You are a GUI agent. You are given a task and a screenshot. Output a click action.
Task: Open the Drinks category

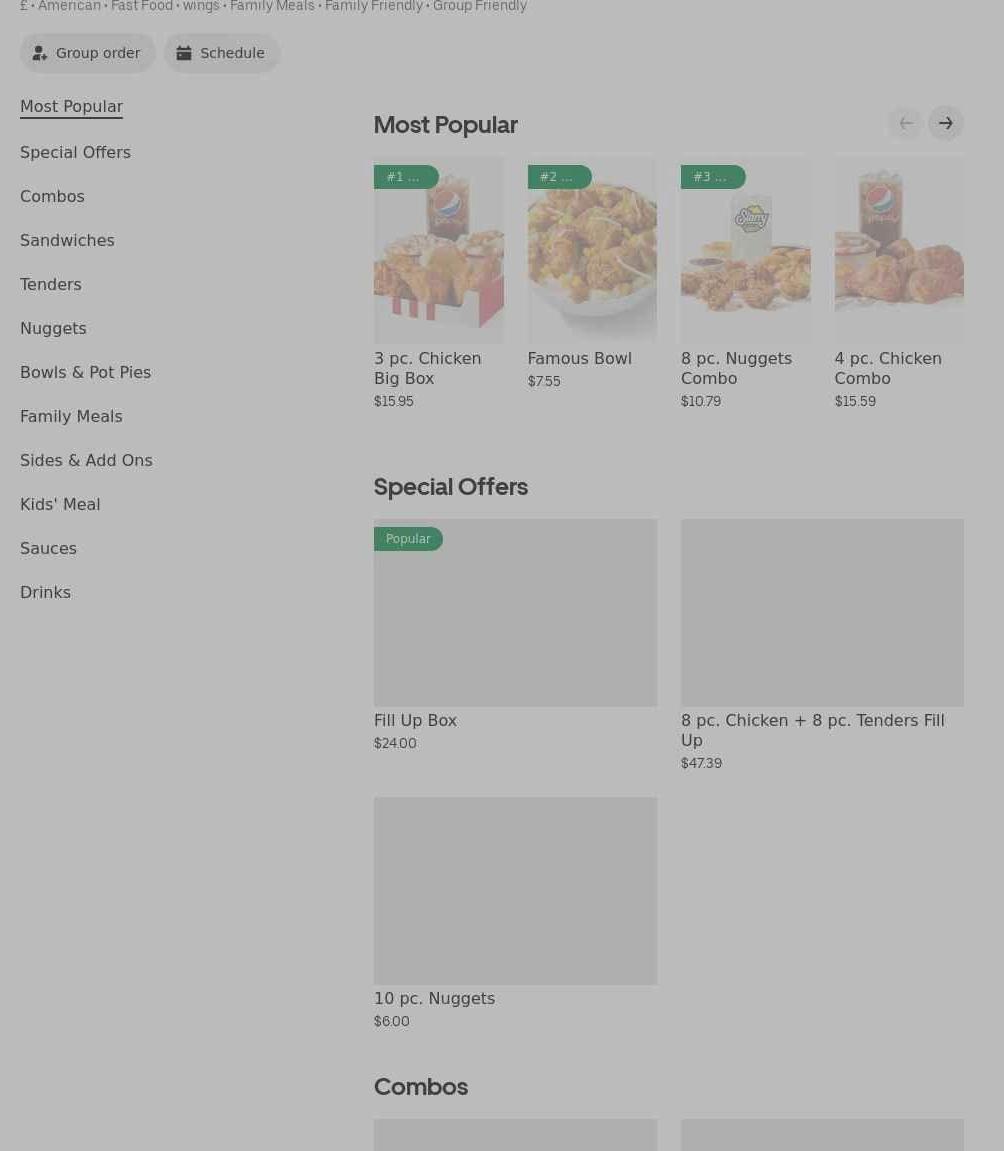pos(45,592)
